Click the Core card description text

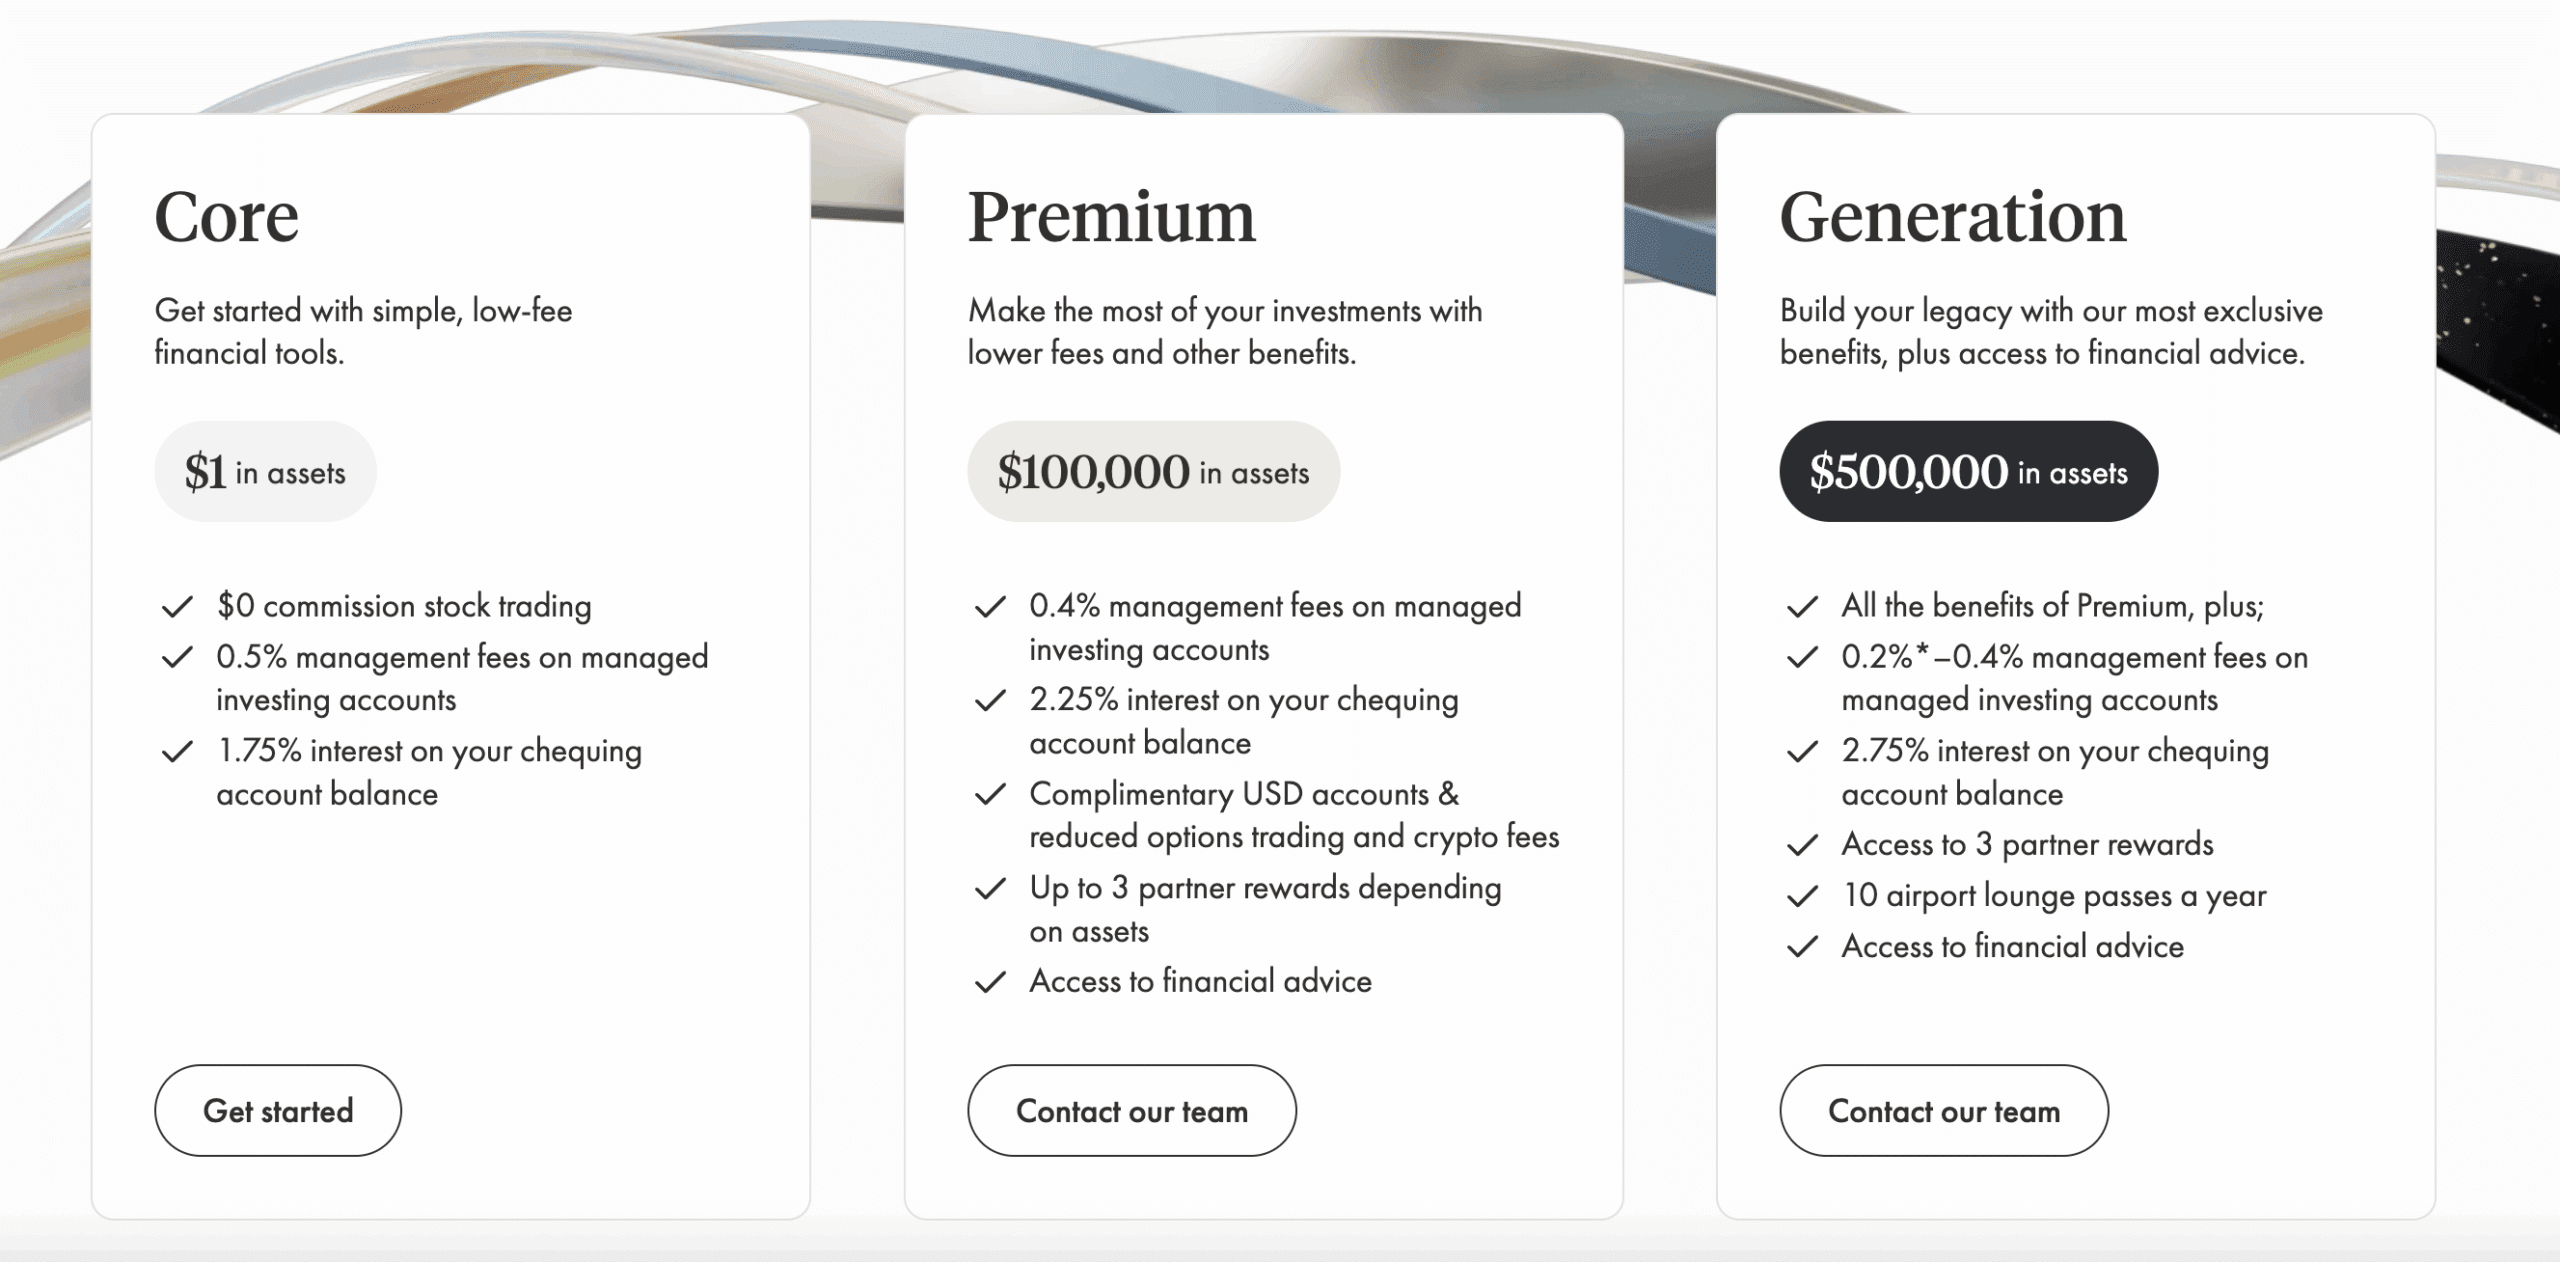(364, 330)
